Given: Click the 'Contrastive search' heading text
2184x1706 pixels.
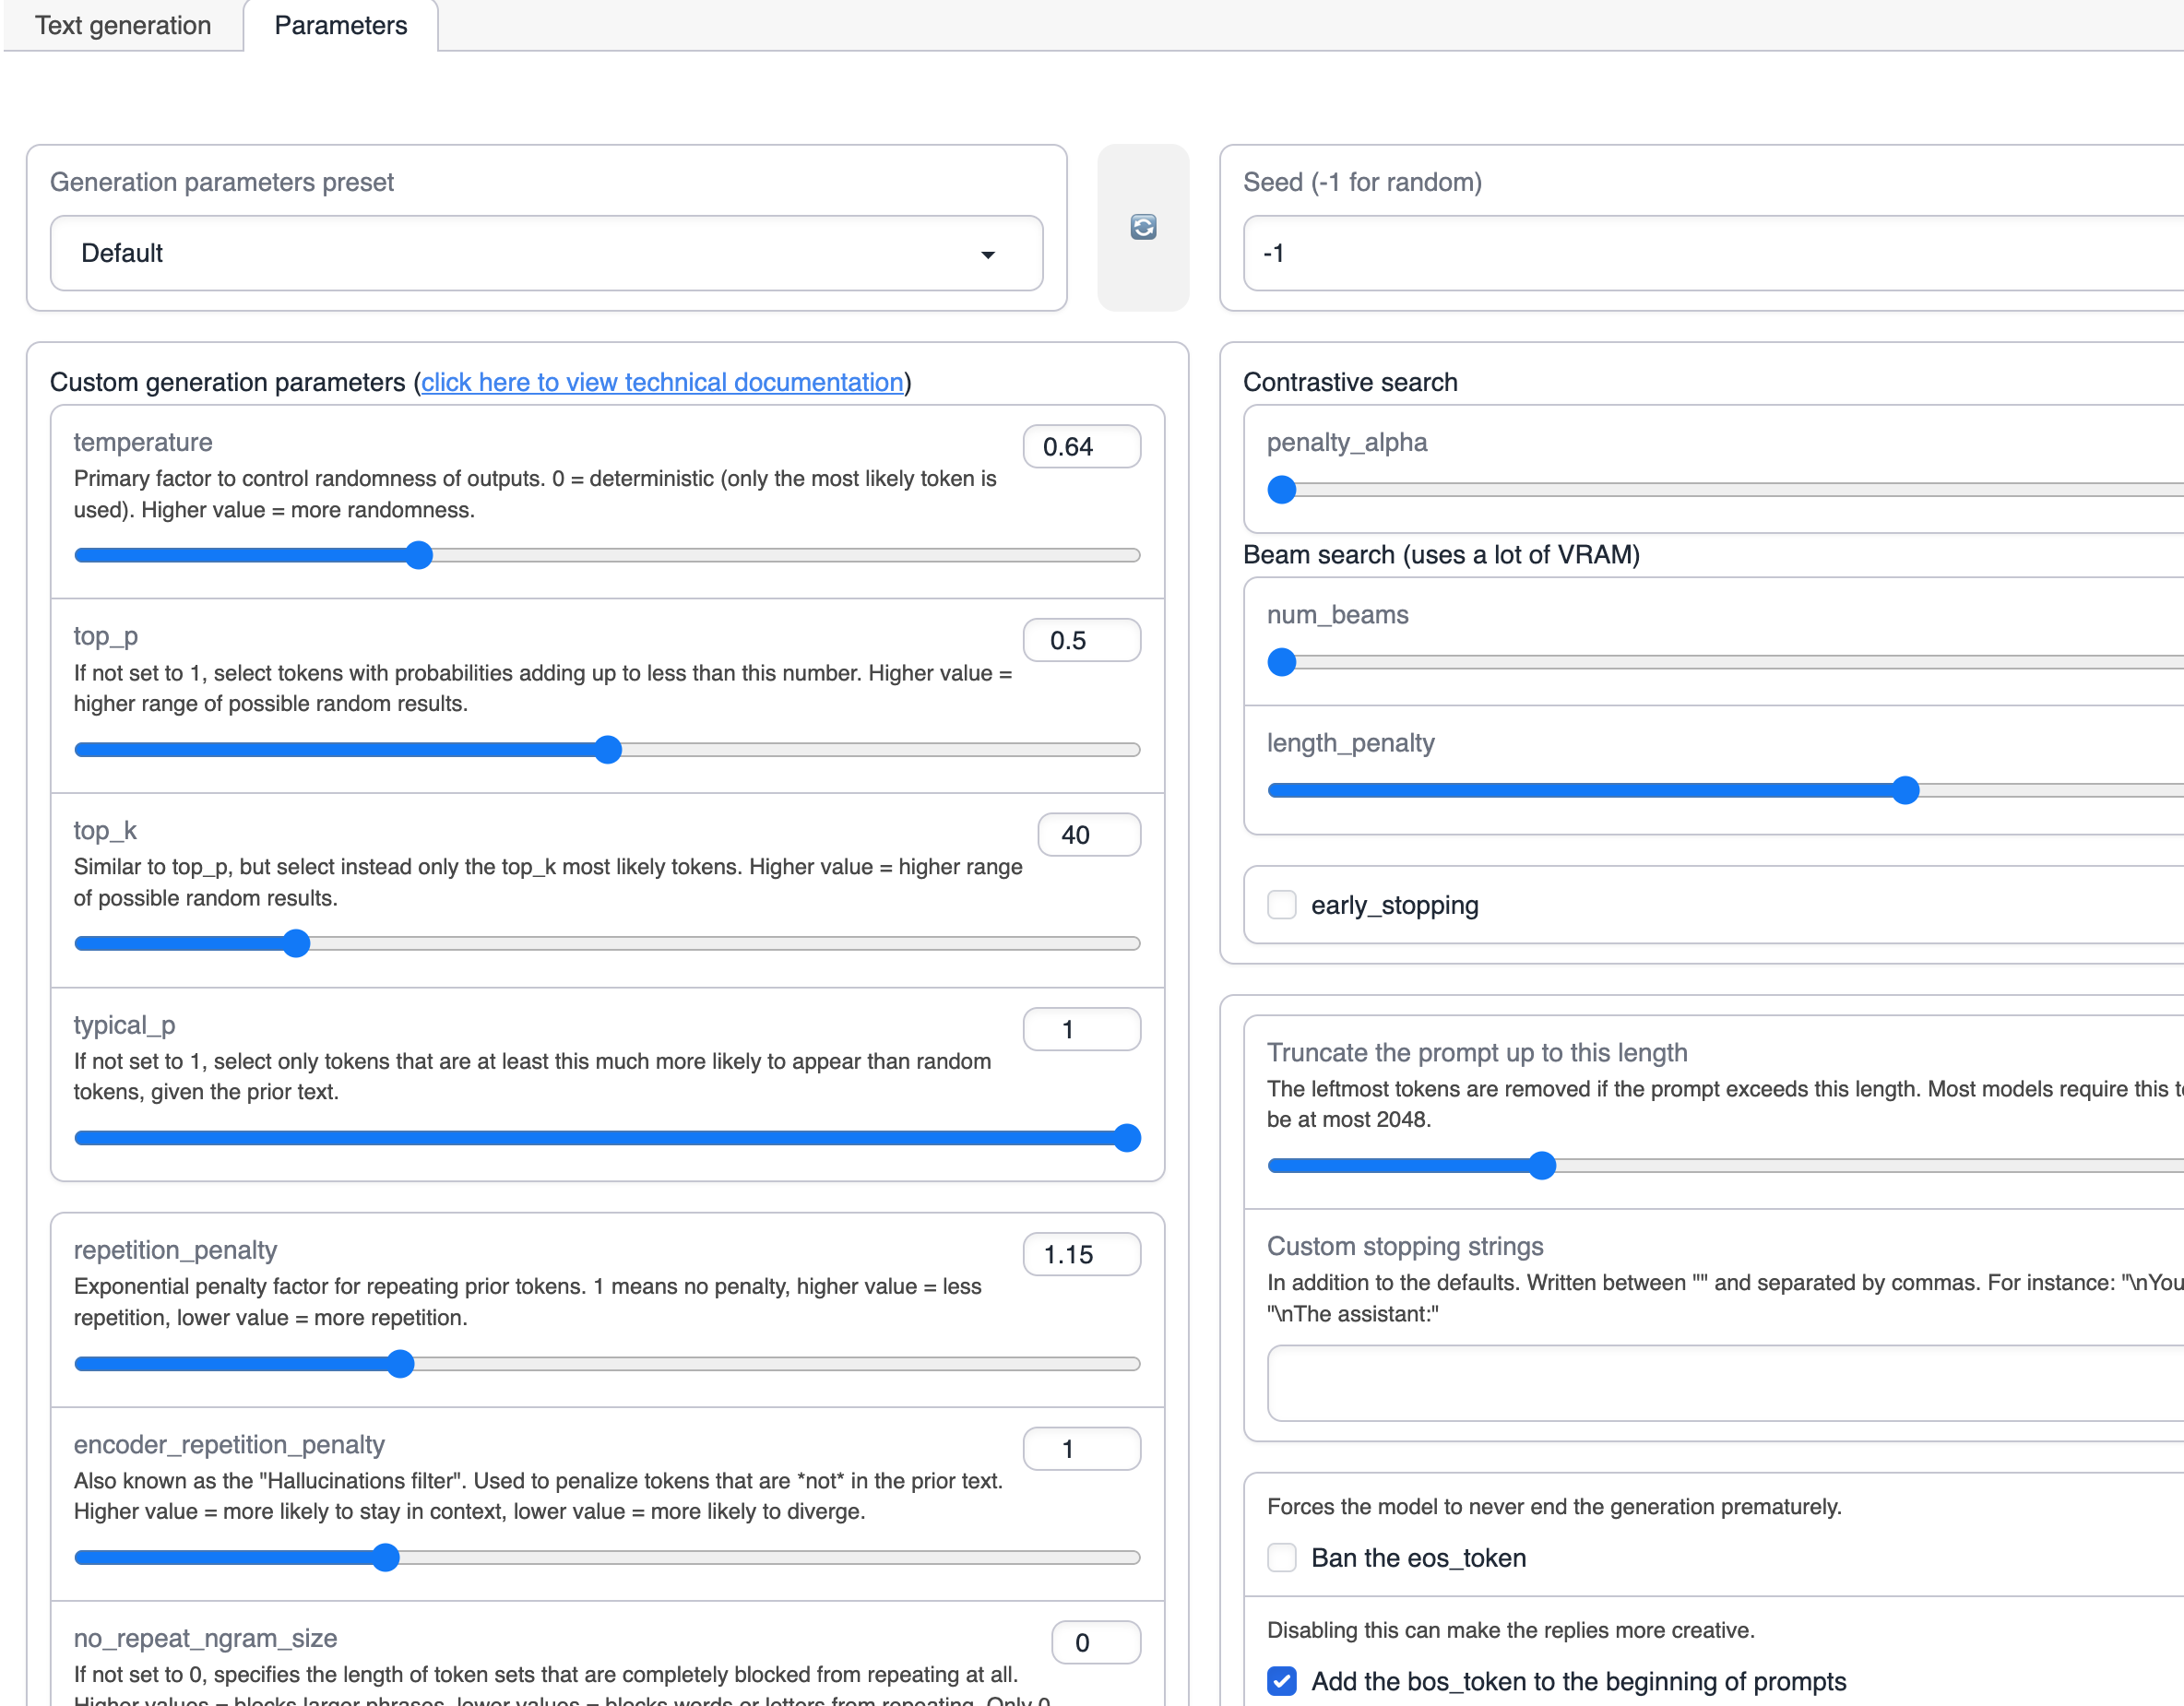Looking at the screenshot, I should coord(1350,382).
